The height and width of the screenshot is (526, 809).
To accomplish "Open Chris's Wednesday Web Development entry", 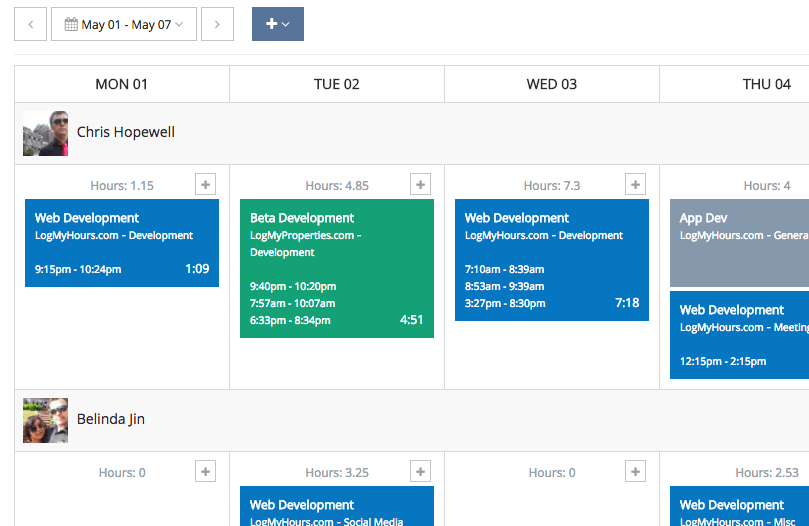I will (552, 260).
